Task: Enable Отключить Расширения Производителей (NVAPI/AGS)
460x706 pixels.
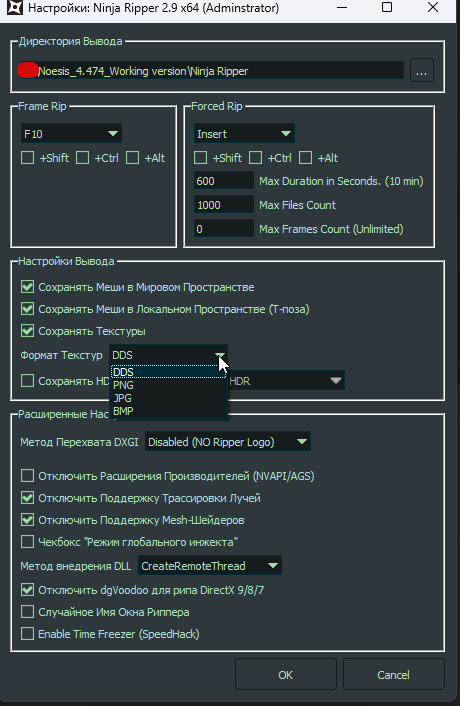Action: 27,476
